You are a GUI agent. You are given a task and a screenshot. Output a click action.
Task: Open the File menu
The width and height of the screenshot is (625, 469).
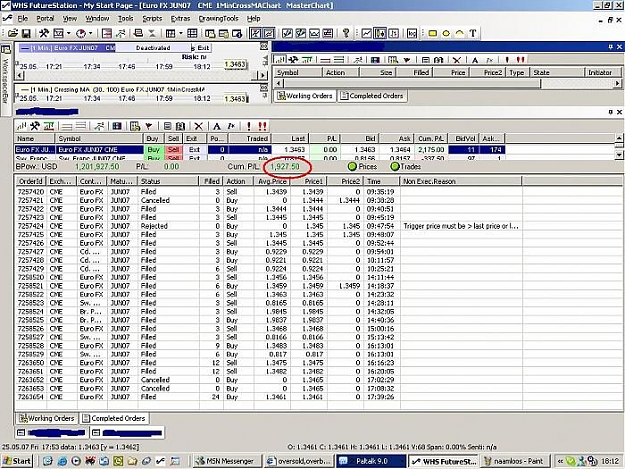pos(22,18)
